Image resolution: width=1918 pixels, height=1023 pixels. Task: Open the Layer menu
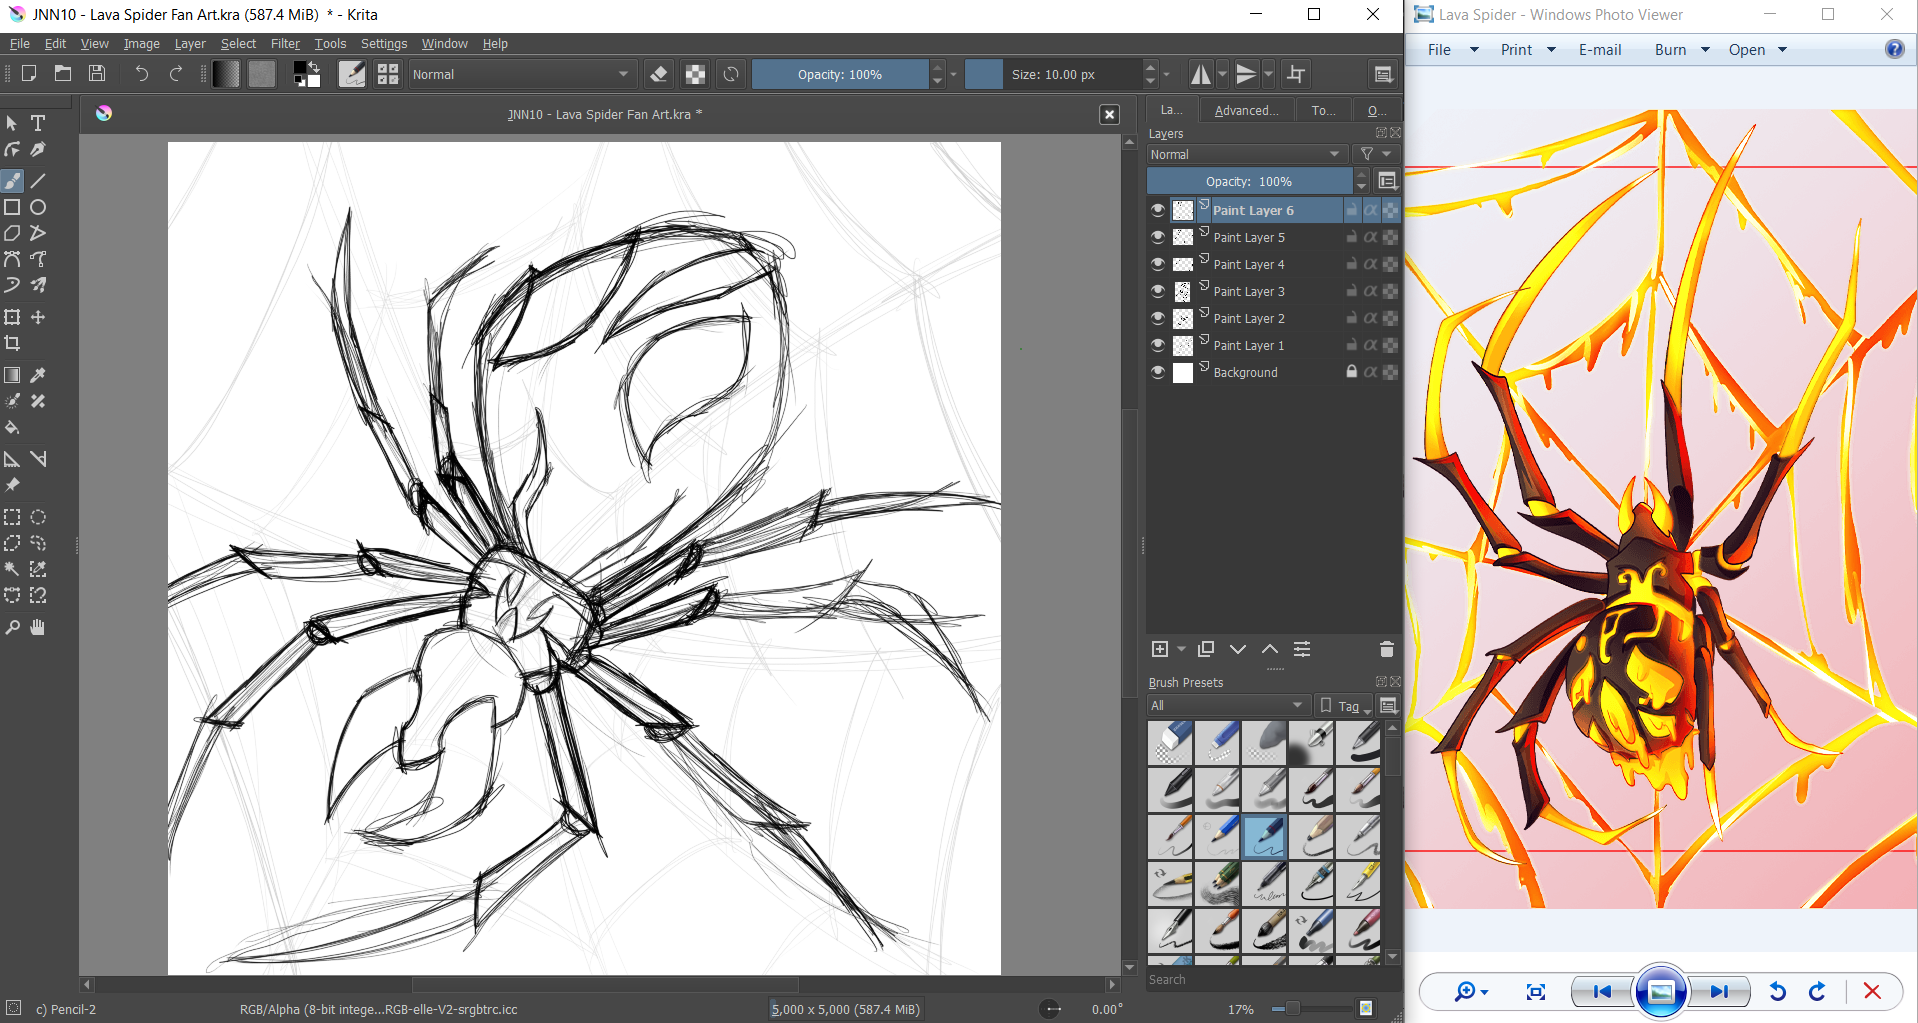190,44
